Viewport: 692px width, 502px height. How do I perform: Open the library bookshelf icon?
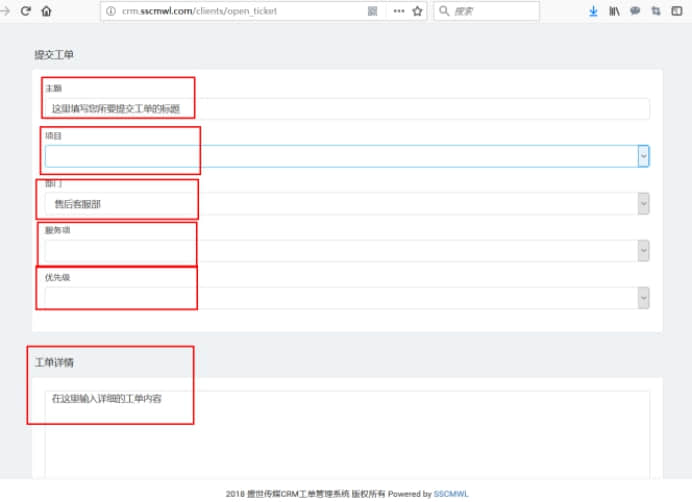tap(614, 11)
